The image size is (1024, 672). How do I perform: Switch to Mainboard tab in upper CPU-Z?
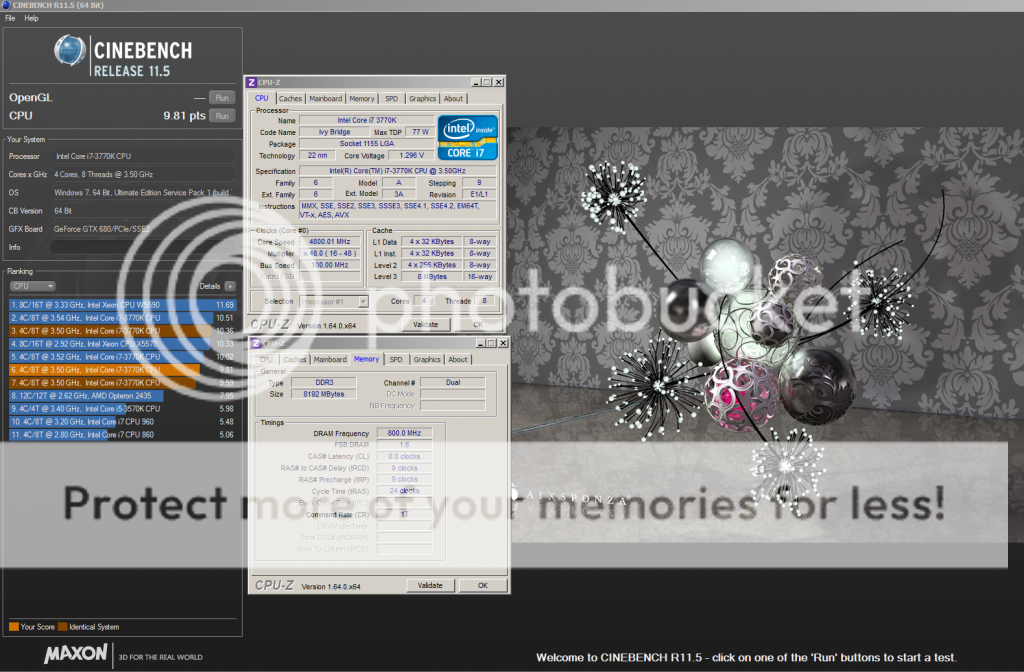(x=325, y=99)
